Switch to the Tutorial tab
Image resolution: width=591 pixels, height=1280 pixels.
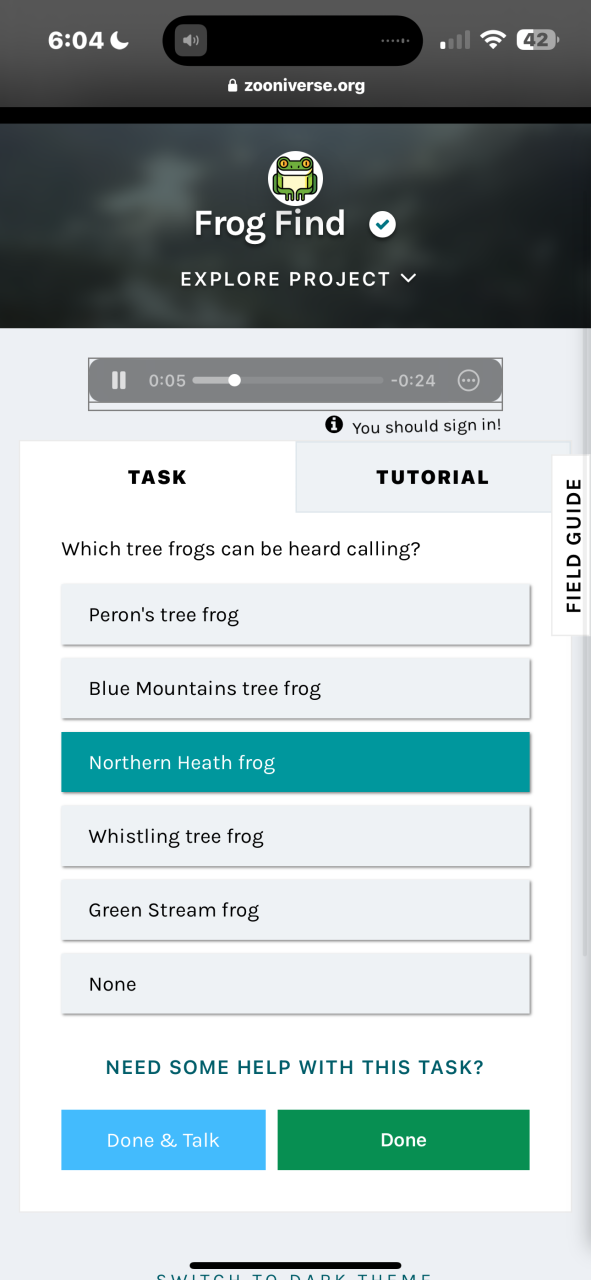tap(432, 477)
